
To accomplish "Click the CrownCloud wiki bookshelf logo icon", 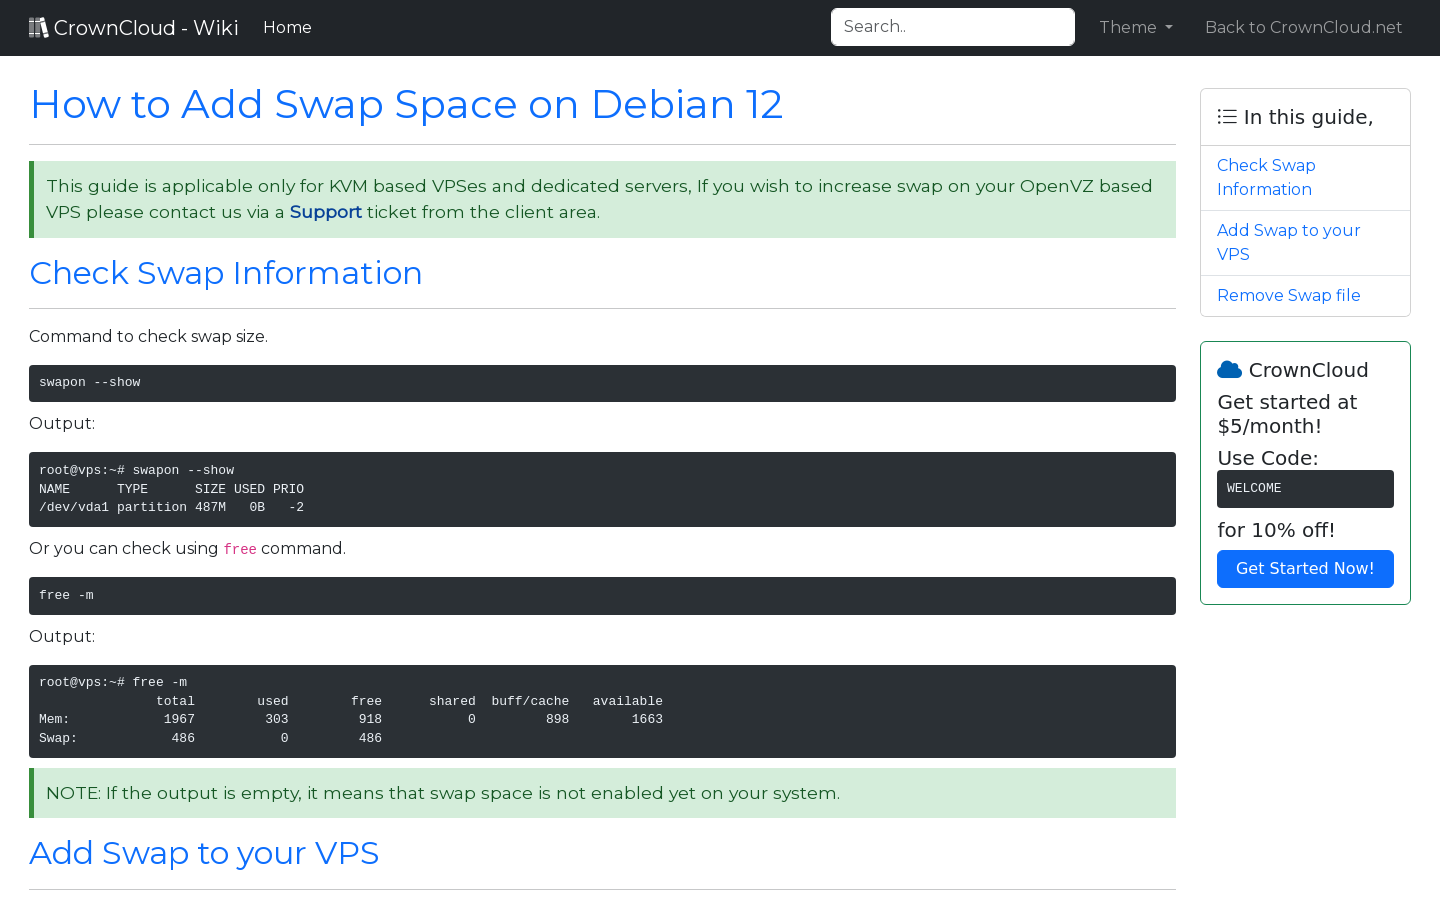I will (38, 27).
